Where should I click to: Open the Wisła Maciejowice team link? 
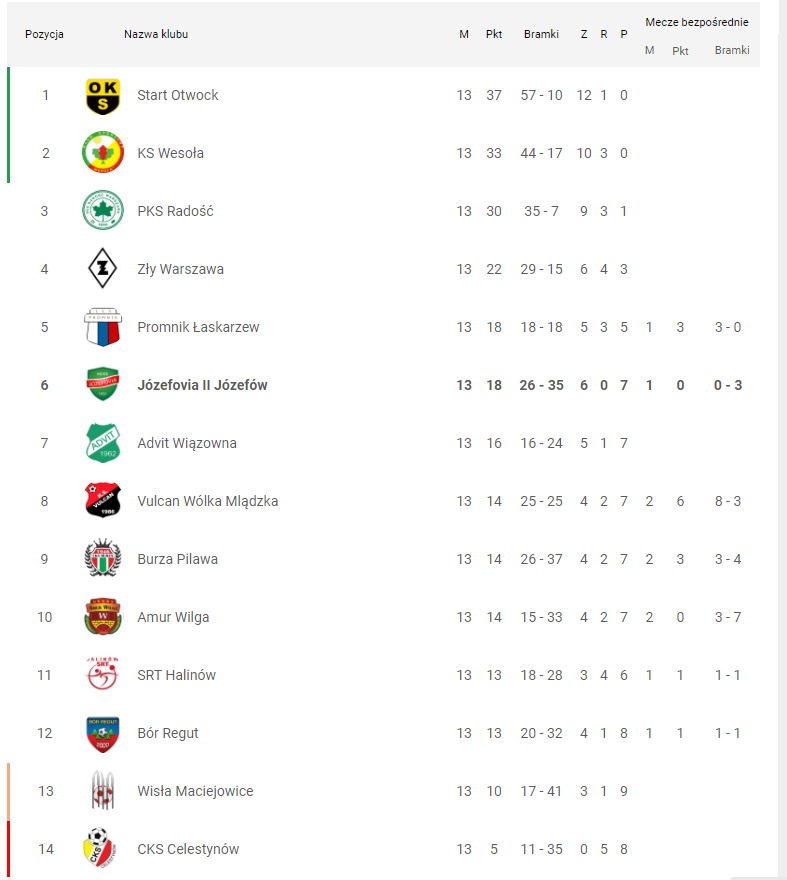coord(195,792)
